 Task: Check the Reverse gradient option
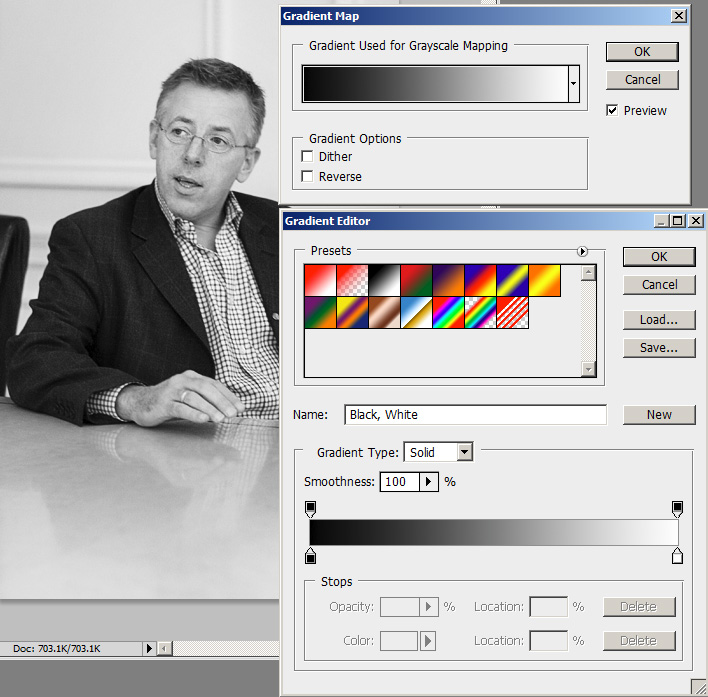pos(308,177)
